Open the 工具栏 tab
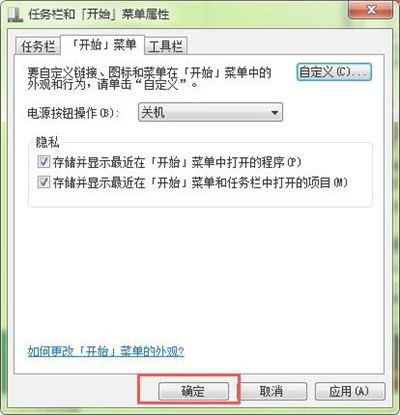Screen dimensions: 400x415 coord(166,46)
